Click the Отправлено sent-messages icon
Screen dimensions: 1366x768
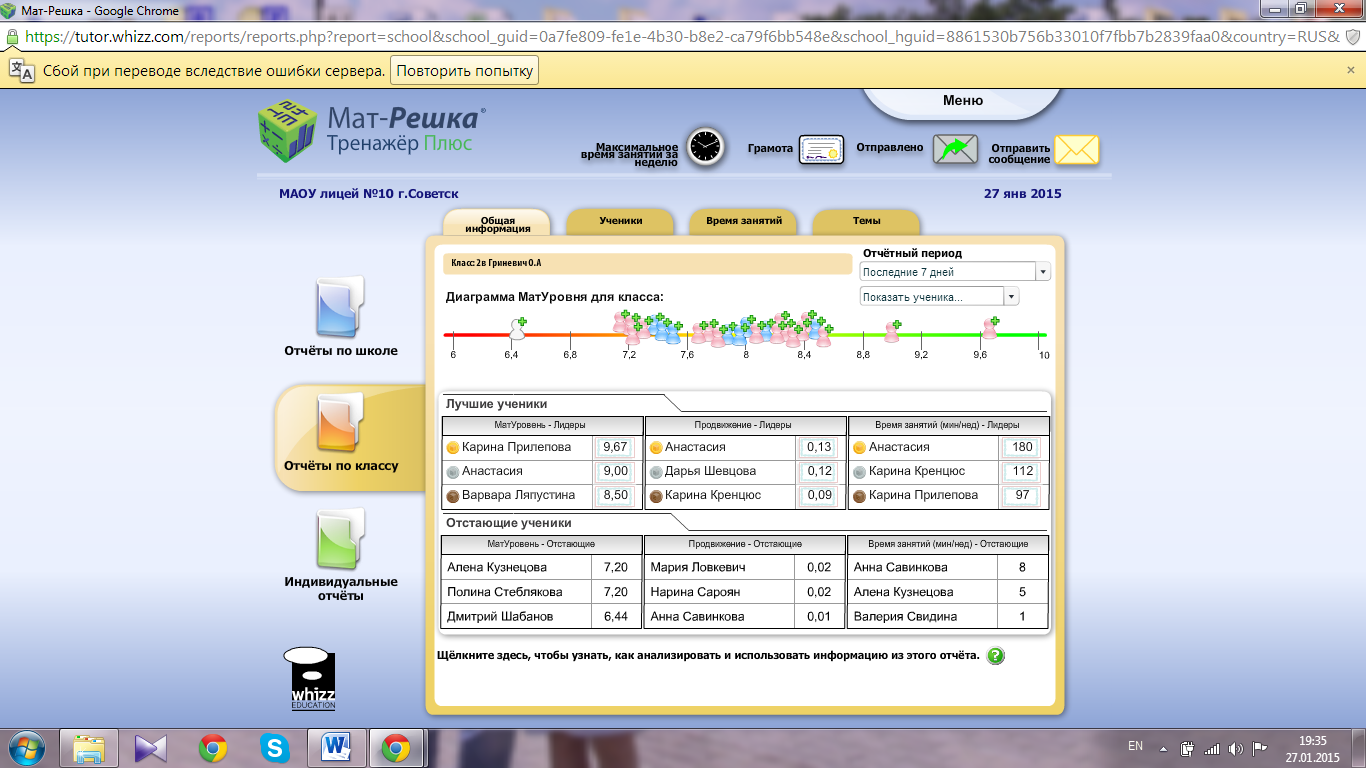coord(955,149)
